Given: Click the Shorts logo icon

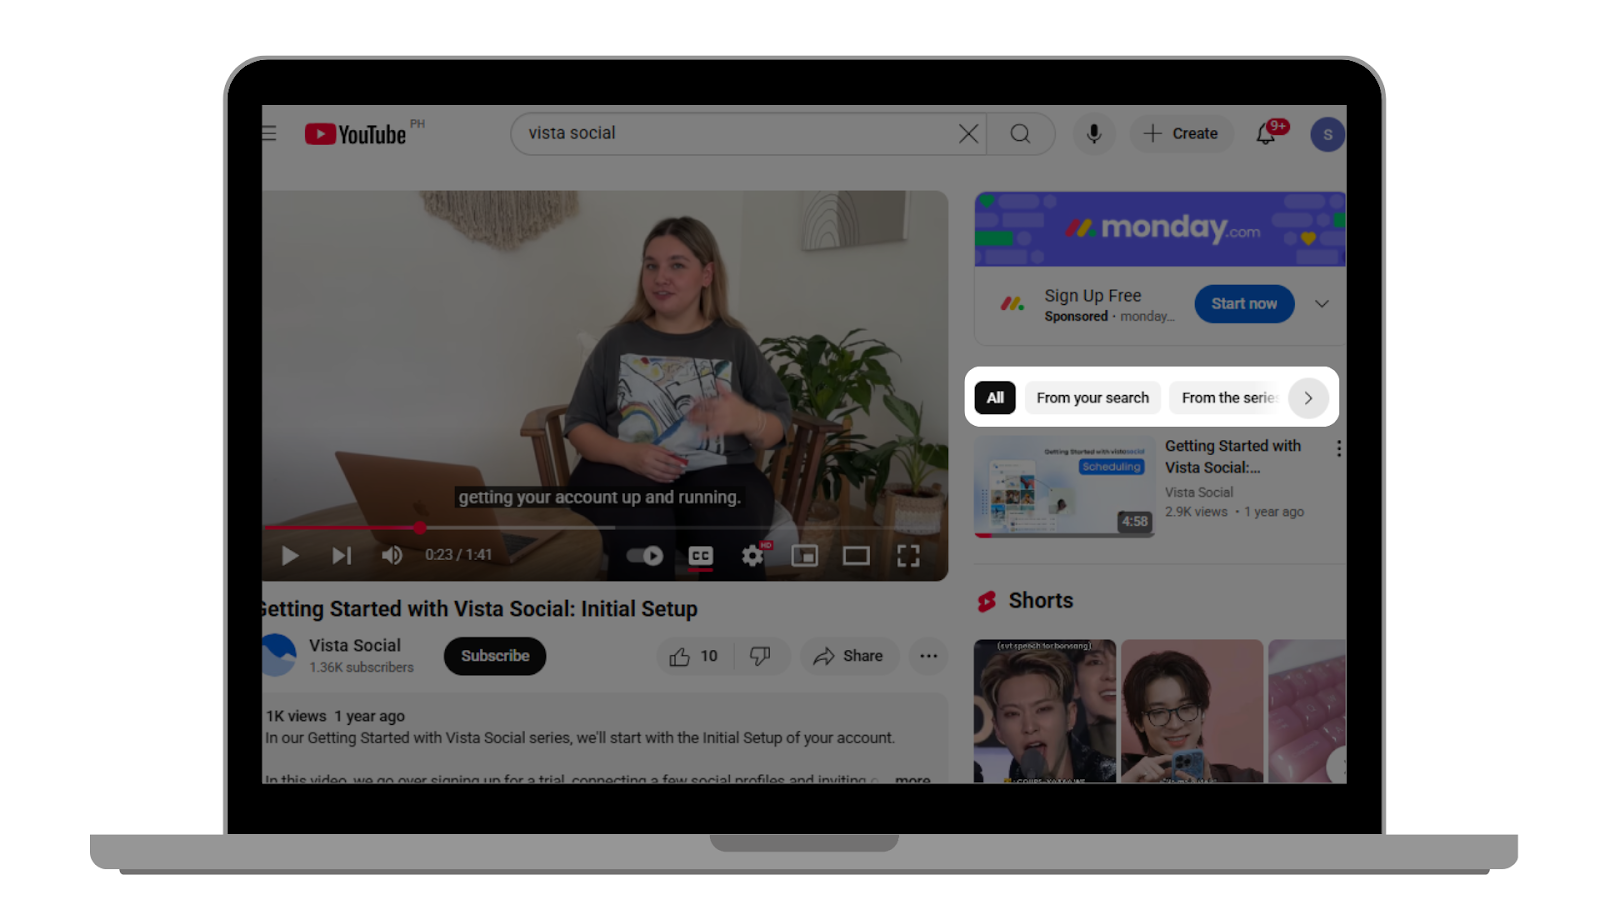Looking at the screenshot, I should (x=987, y=601).
